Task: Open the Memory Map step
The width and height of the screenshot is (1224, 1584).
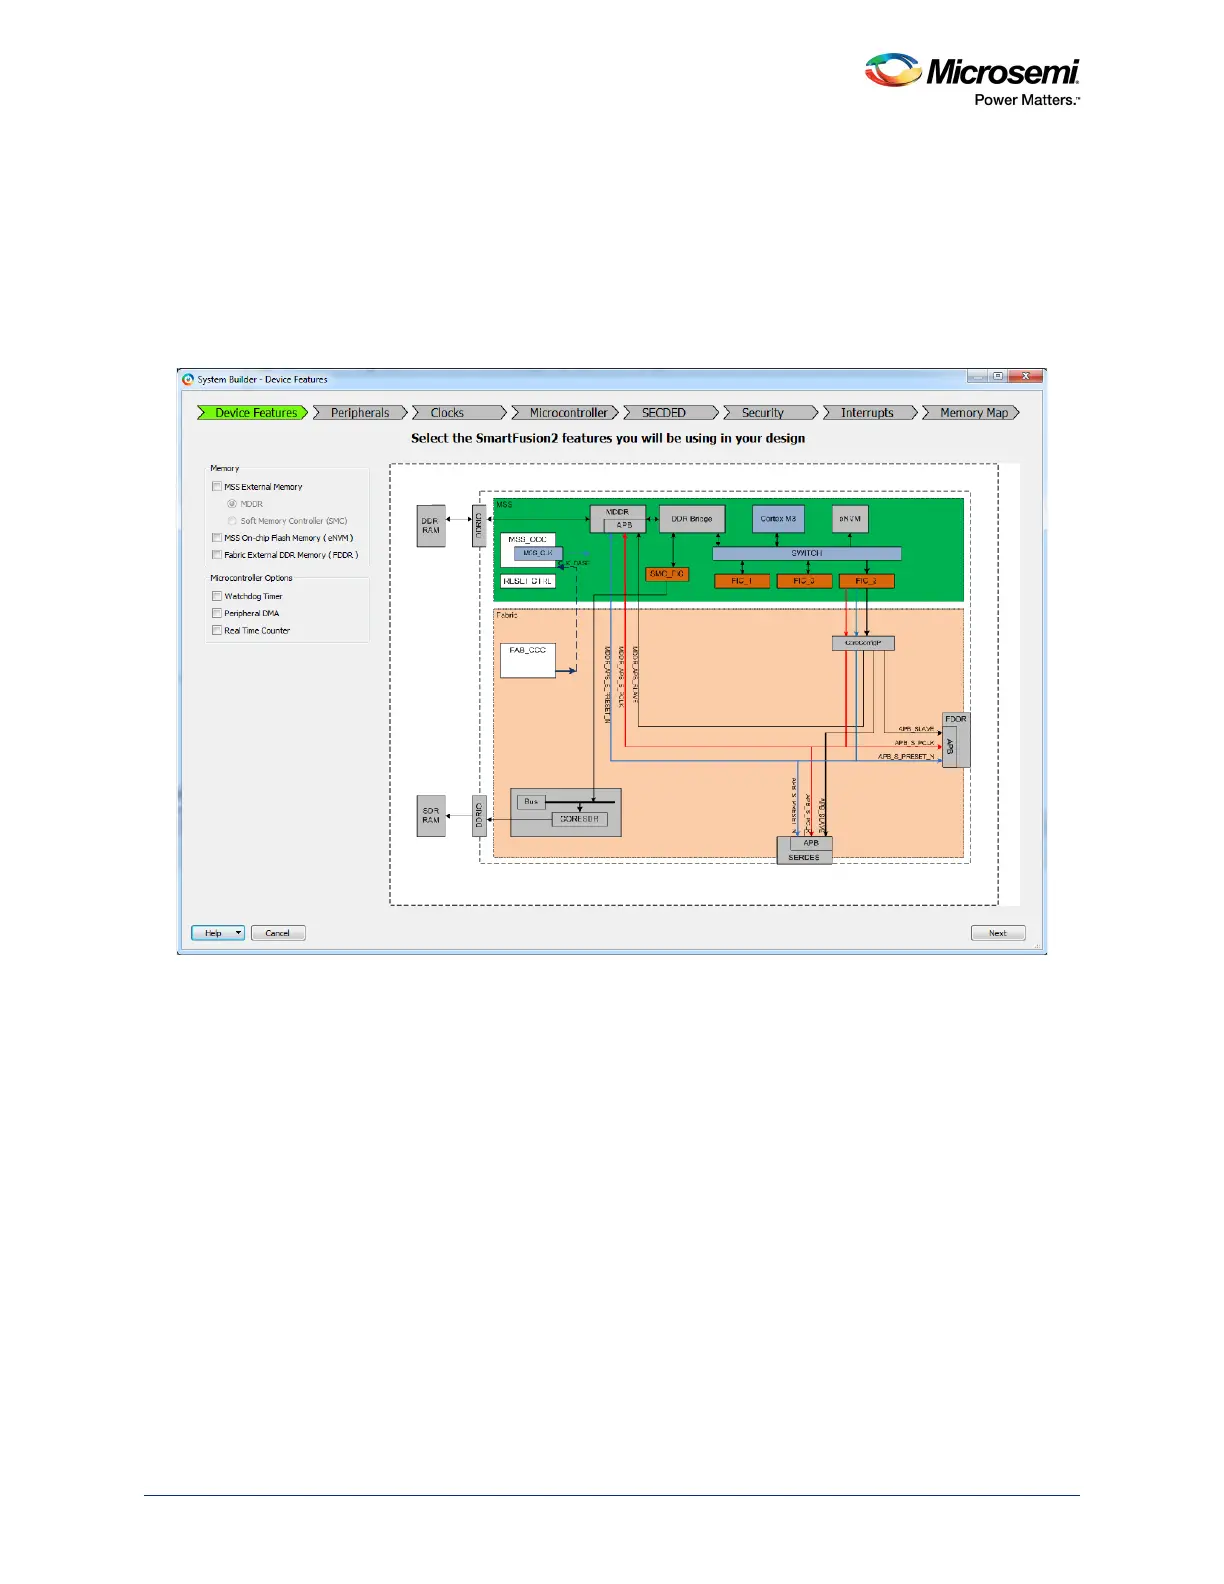Action: 971,413
